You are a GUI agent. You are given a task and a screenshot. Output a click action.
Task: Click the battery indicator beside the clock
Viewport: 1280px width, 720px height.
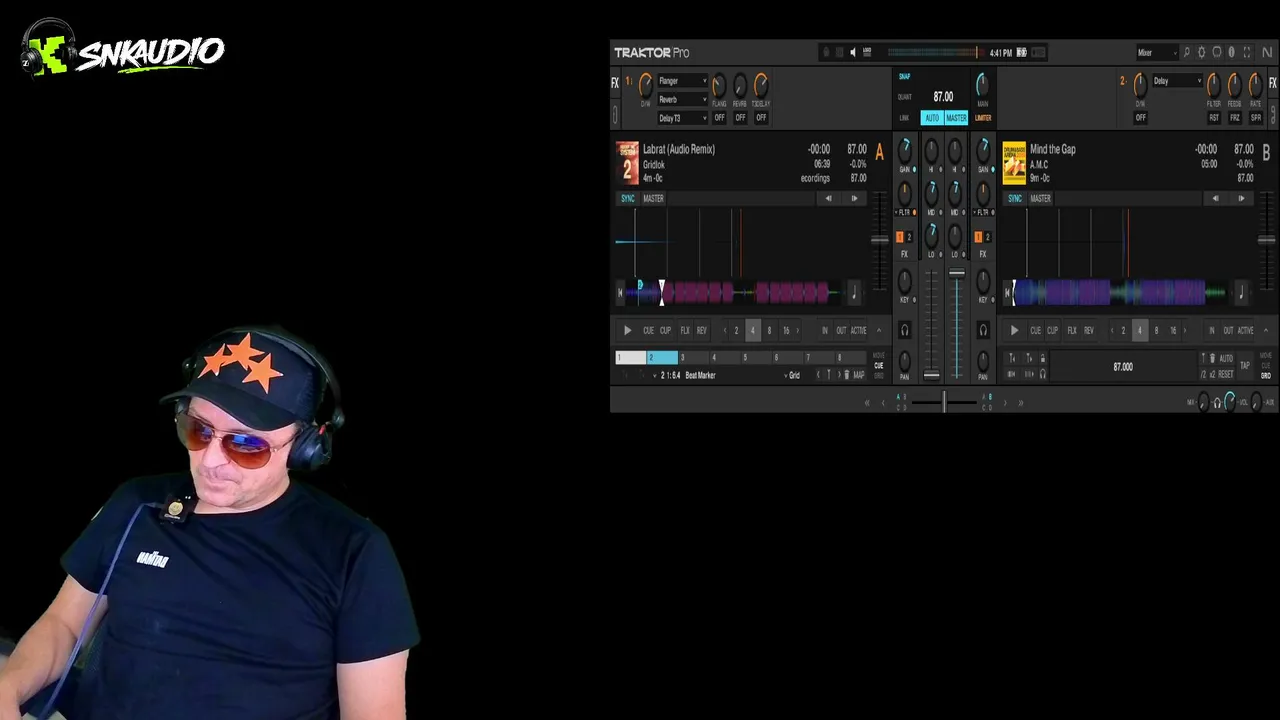[x=1021, y=53]
